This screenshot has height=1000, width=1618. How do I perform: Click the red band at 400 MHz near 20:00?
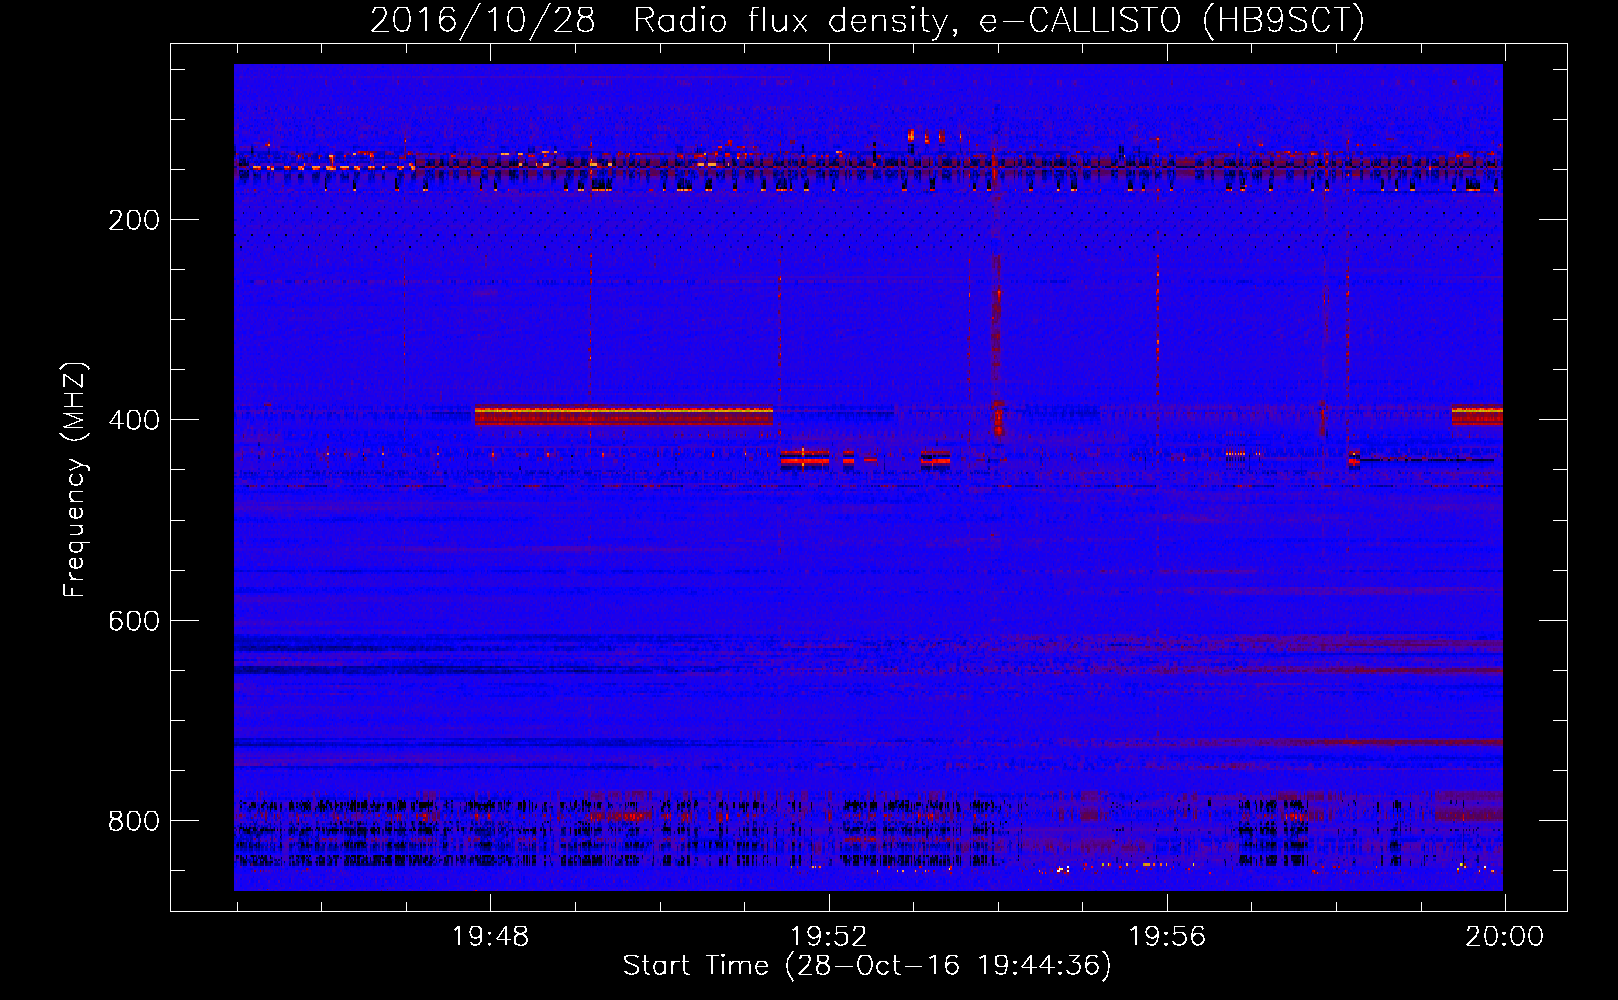pyautogui.click(x=1477, y=415)
